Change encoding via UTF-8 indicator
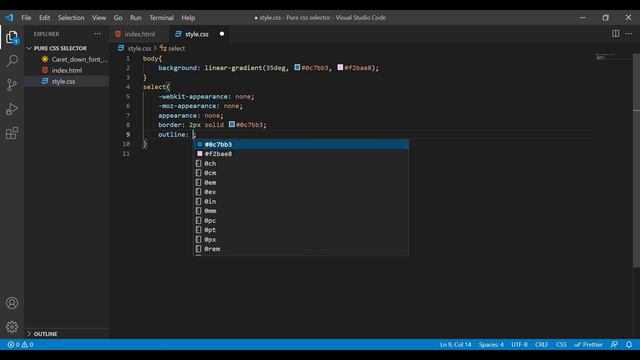This screenshot has width=640, height=360. pyautogui.click(x=519, y=344)
